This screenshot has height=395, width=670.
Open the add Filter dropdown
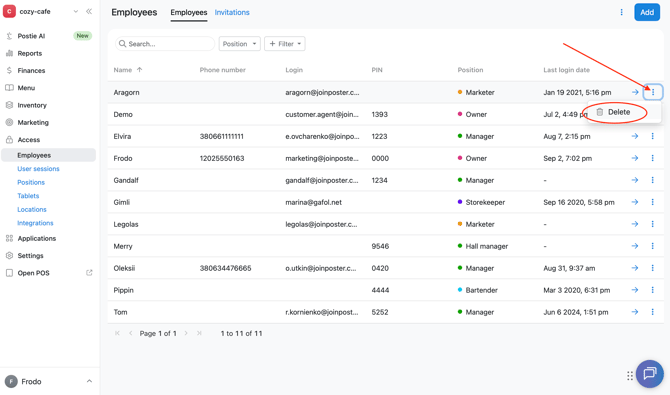[x=285, y=44]
